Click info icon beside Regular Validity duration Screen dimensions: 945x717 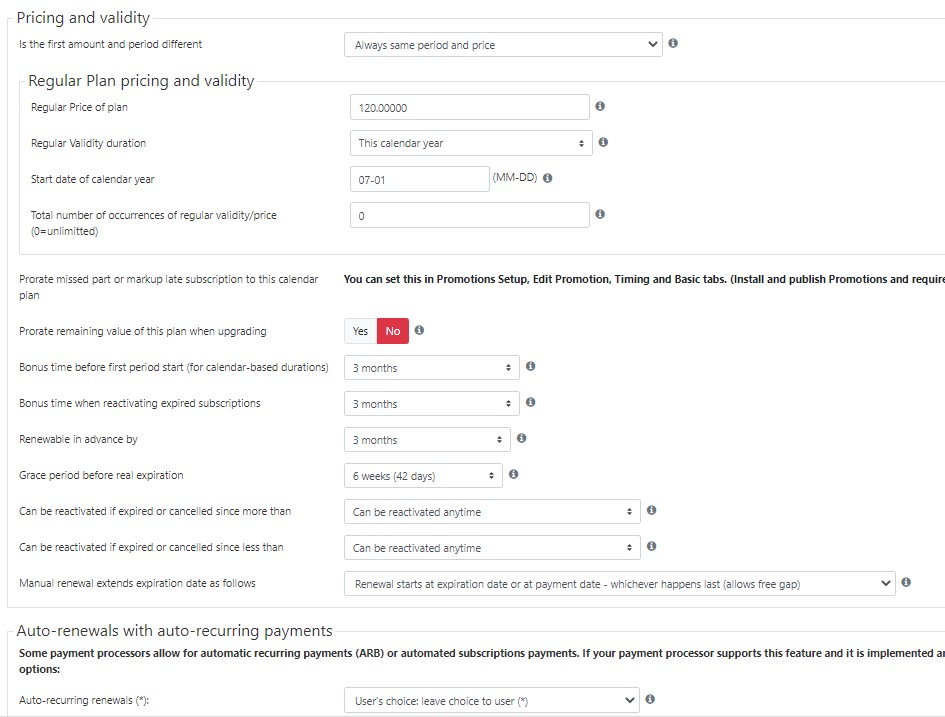click(x=603, y=142)
